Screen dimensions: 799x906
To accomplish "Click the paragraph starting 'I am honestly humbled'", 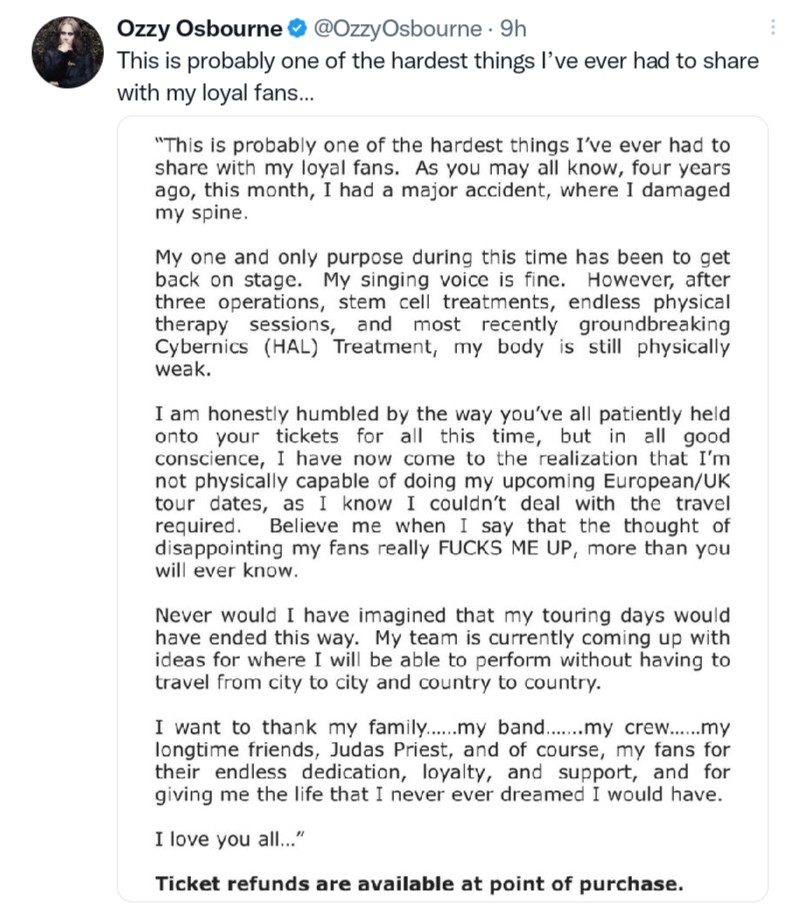I will [x=442, y=492].
